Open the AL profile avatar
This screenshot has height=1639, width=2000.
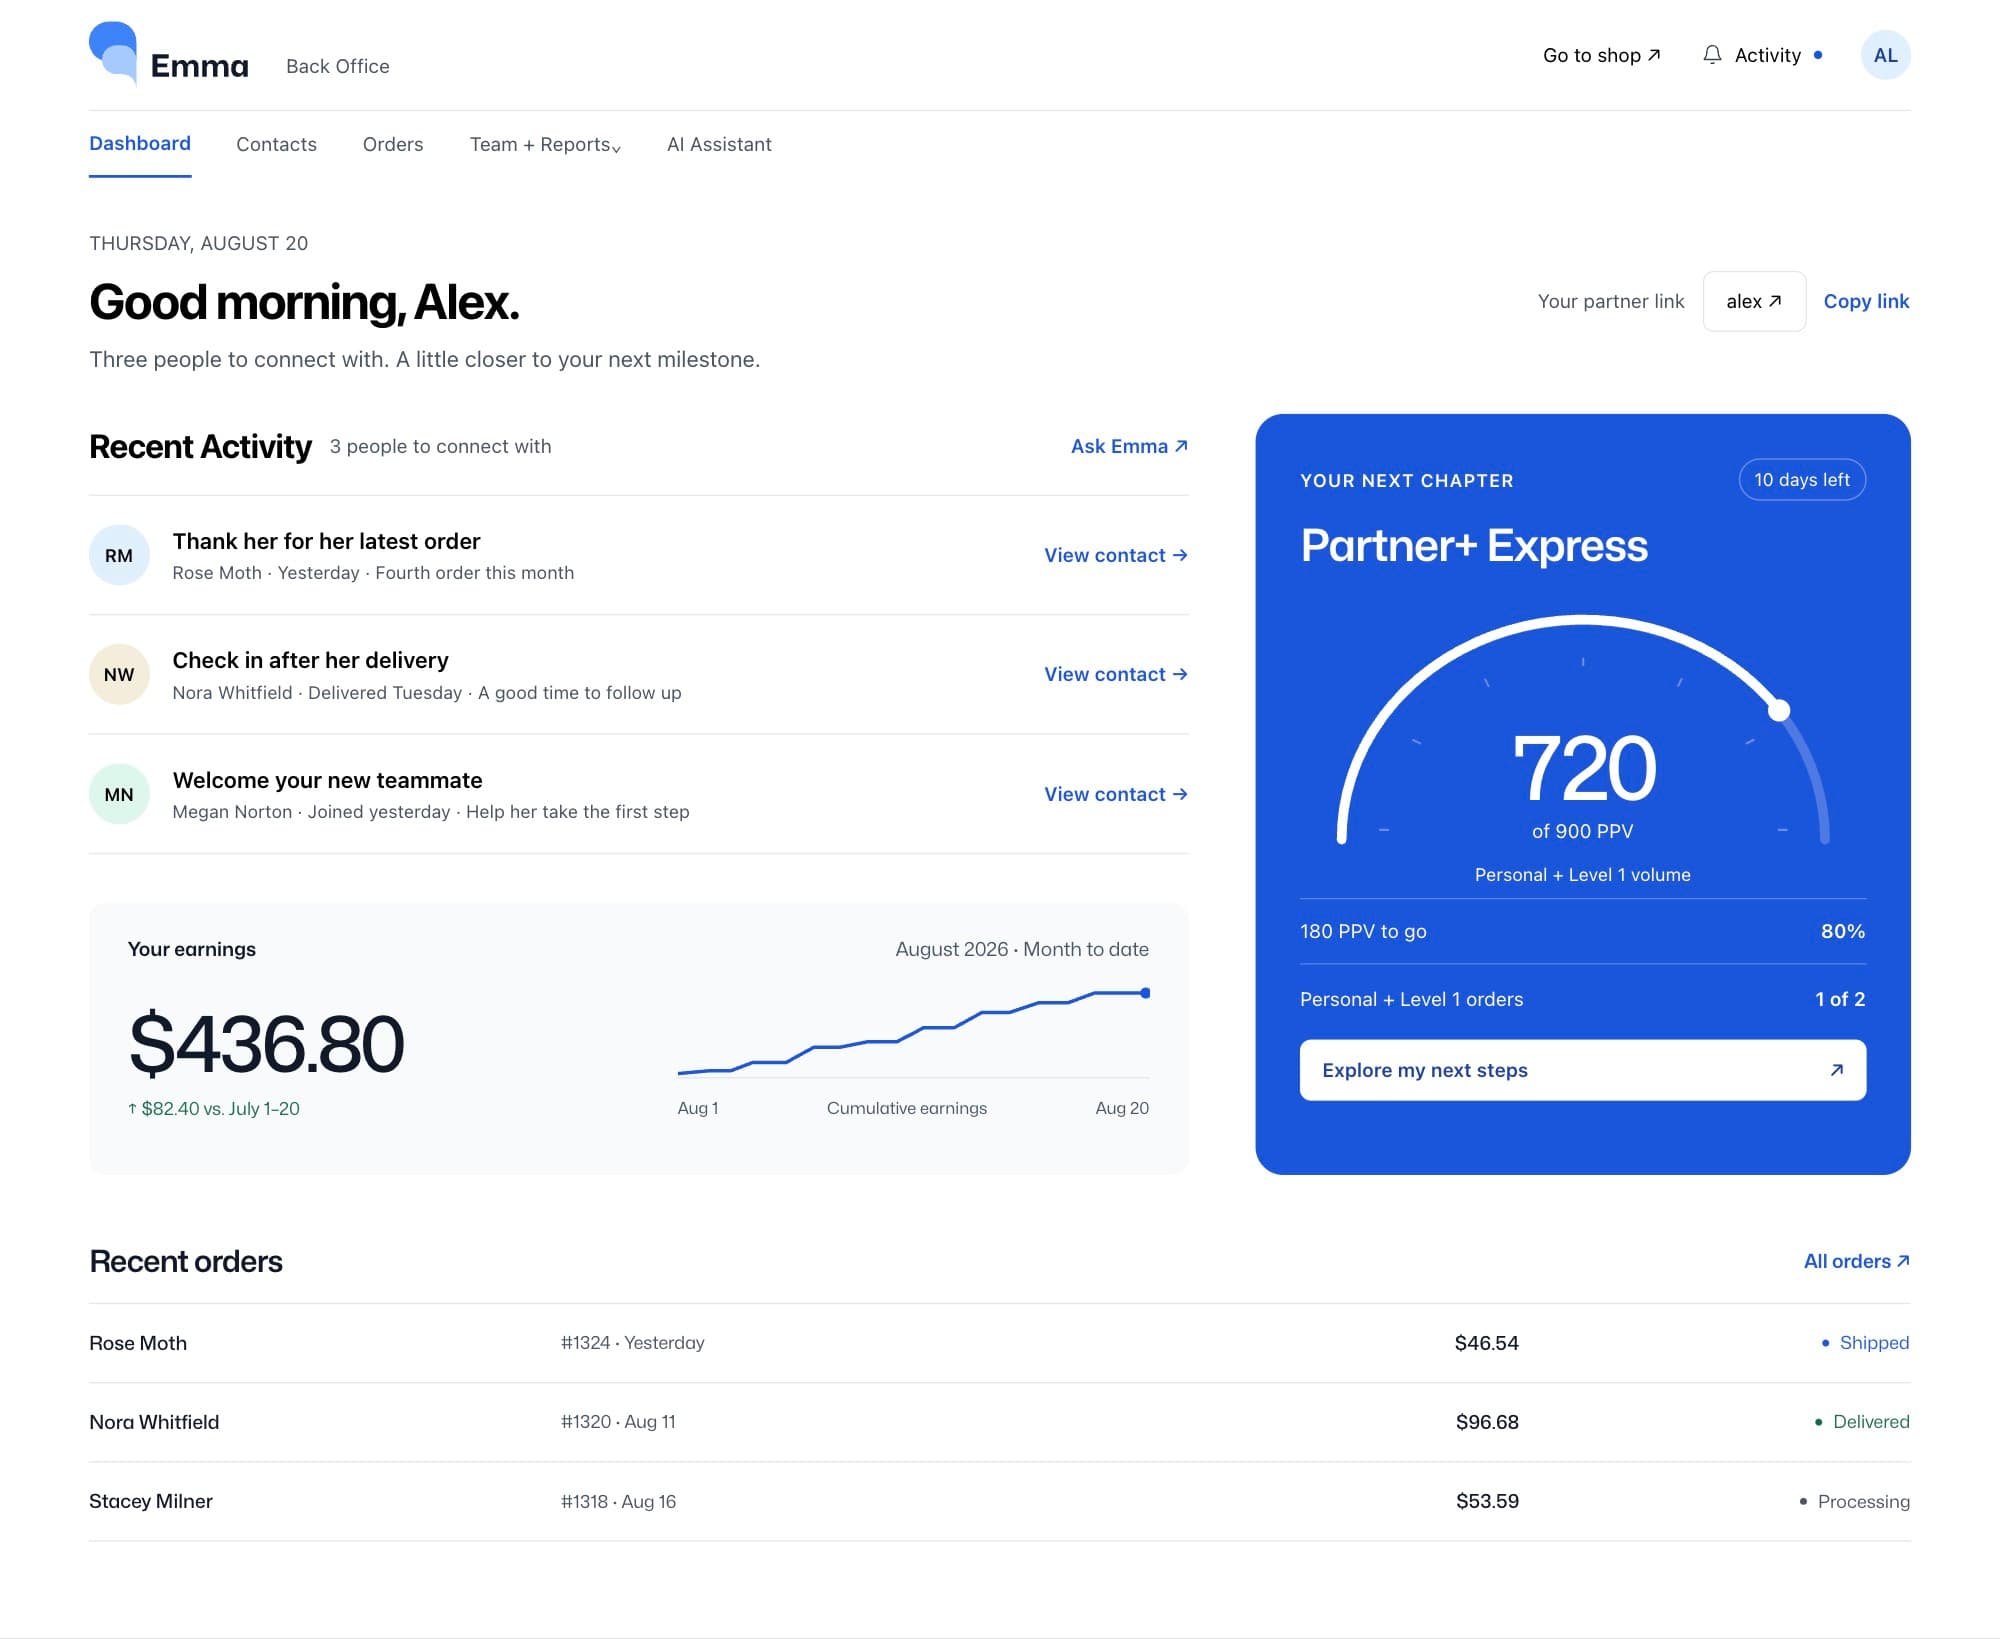1885,55
